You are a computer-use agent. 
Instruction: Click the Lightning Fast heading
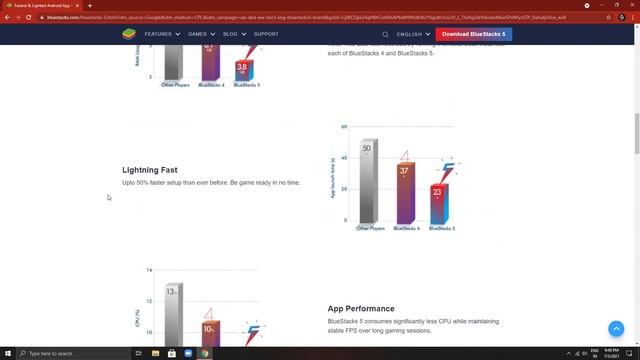click(150, 170)
